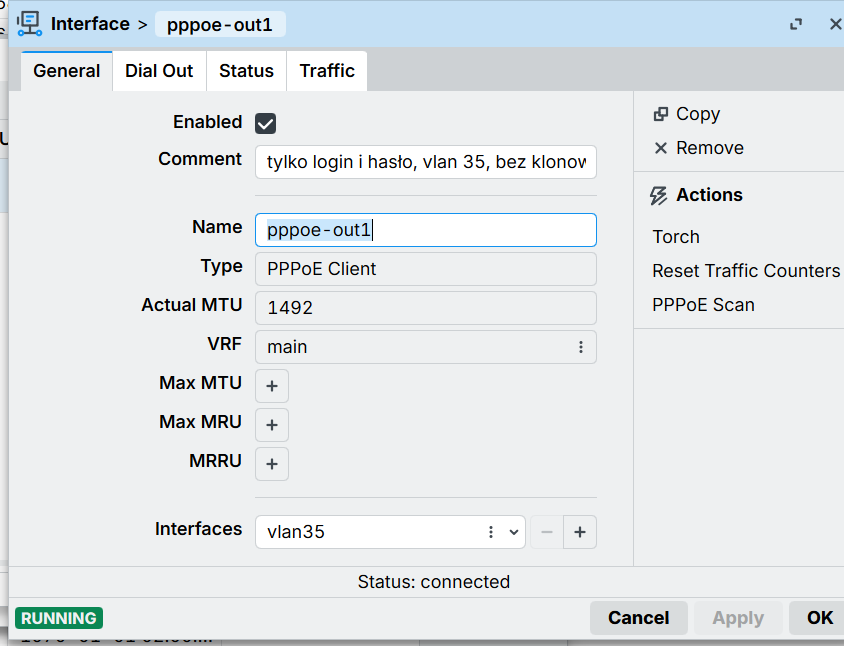This screenshot has width=844, height=646.
Task: Focus the Comment input field
Action: 426,162
